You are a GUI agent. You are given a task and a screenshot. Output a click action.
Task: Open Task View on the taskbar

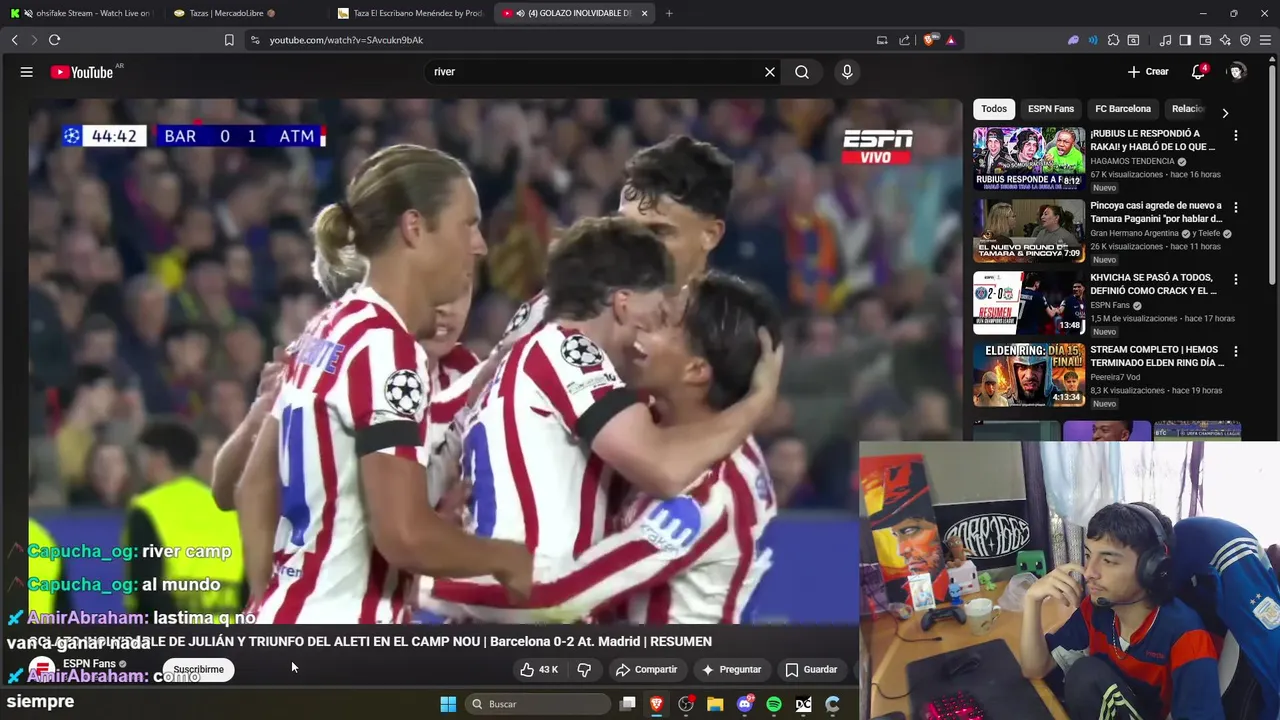(x=627, y=704)
